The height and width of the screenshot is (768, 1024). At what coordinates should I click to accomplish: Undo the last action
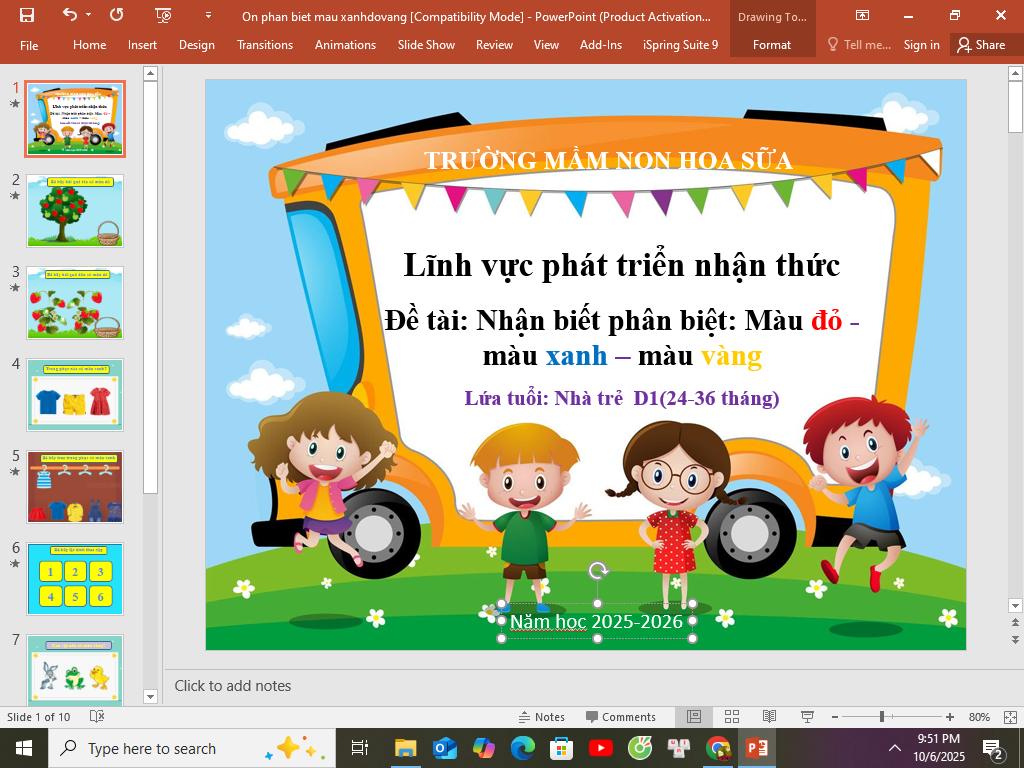(69, 15)
